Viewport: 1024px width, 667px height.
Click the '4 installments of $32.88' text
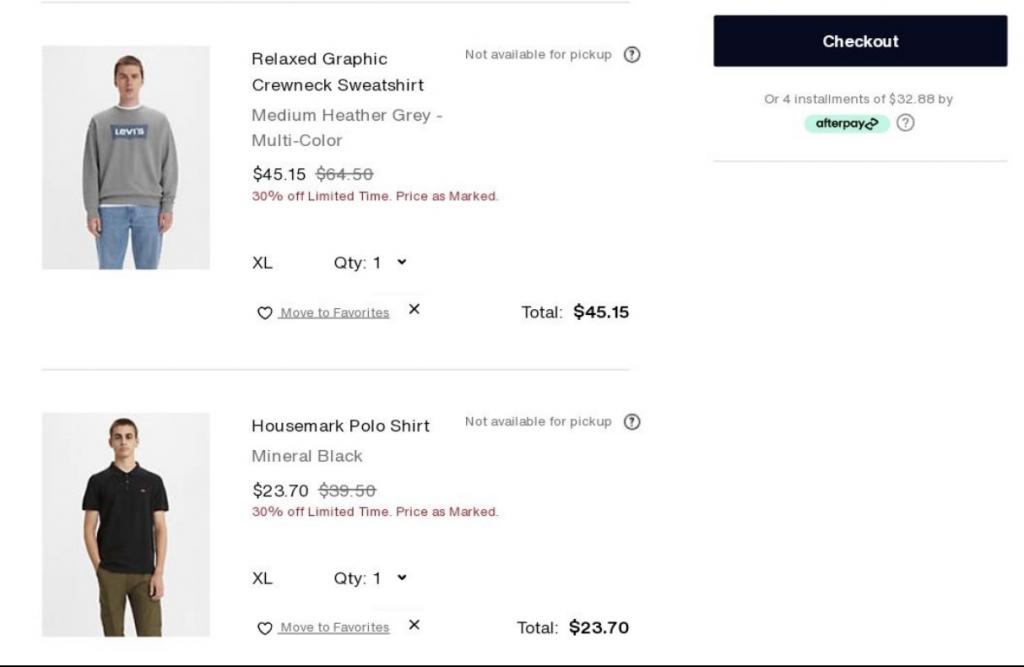[x=858, y=99]
